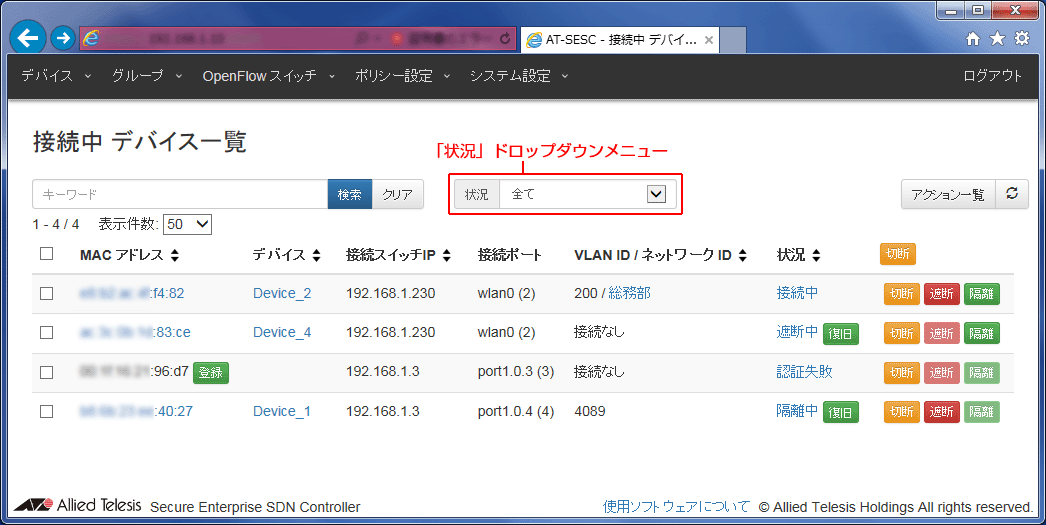This screenshot has height=525, width=1046.
Task: Click the reload icon beside アクション一覧
Action: click(x=1012, y=194)
